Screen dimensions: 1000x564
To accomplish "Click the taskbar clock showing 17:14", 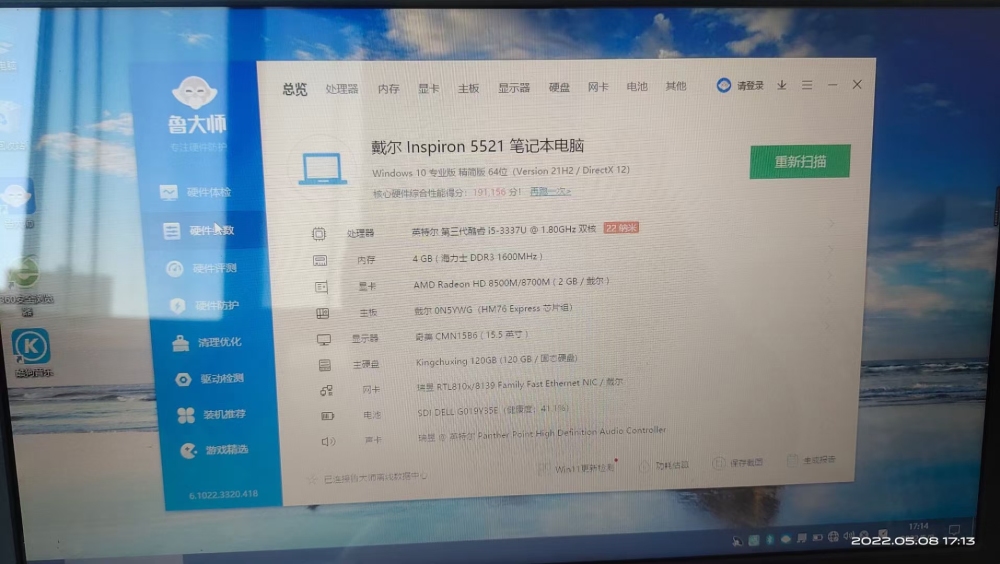I will coord(918,527).
